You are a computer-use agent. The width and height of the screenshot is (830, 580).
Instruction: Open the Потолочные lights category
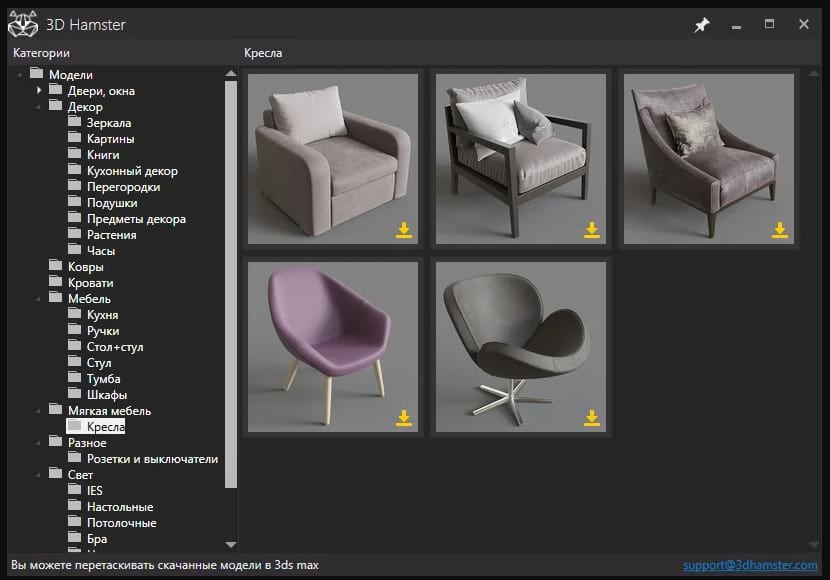(x=121, y=523)
